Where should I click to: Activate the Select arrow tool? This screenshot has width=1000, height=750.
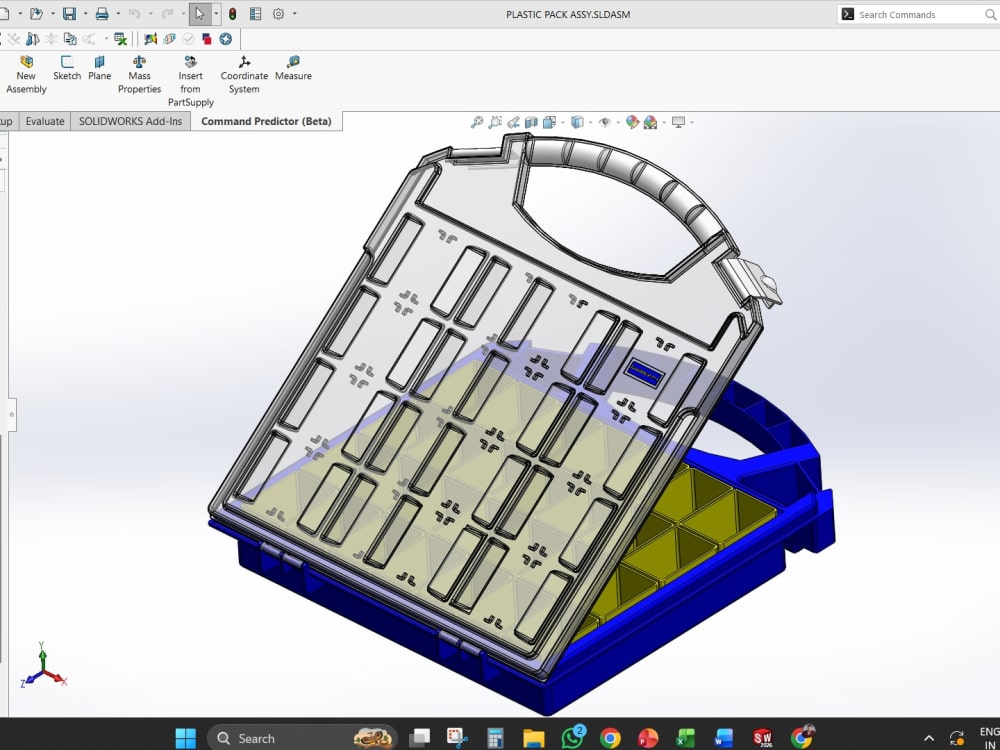coord(200,13)
